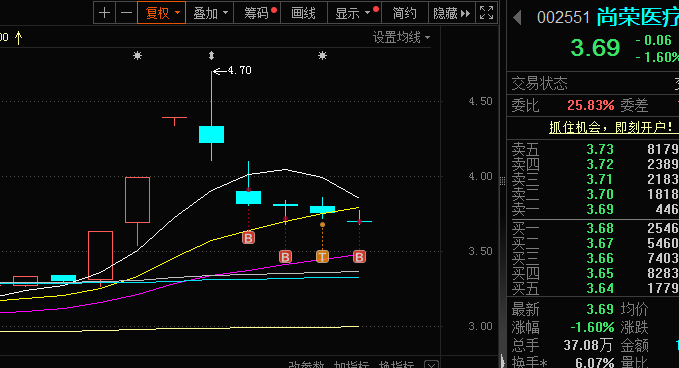This screenshot has width=679, height=368.
Task: Close the indicator panel with X box
Action: (431, 365)
